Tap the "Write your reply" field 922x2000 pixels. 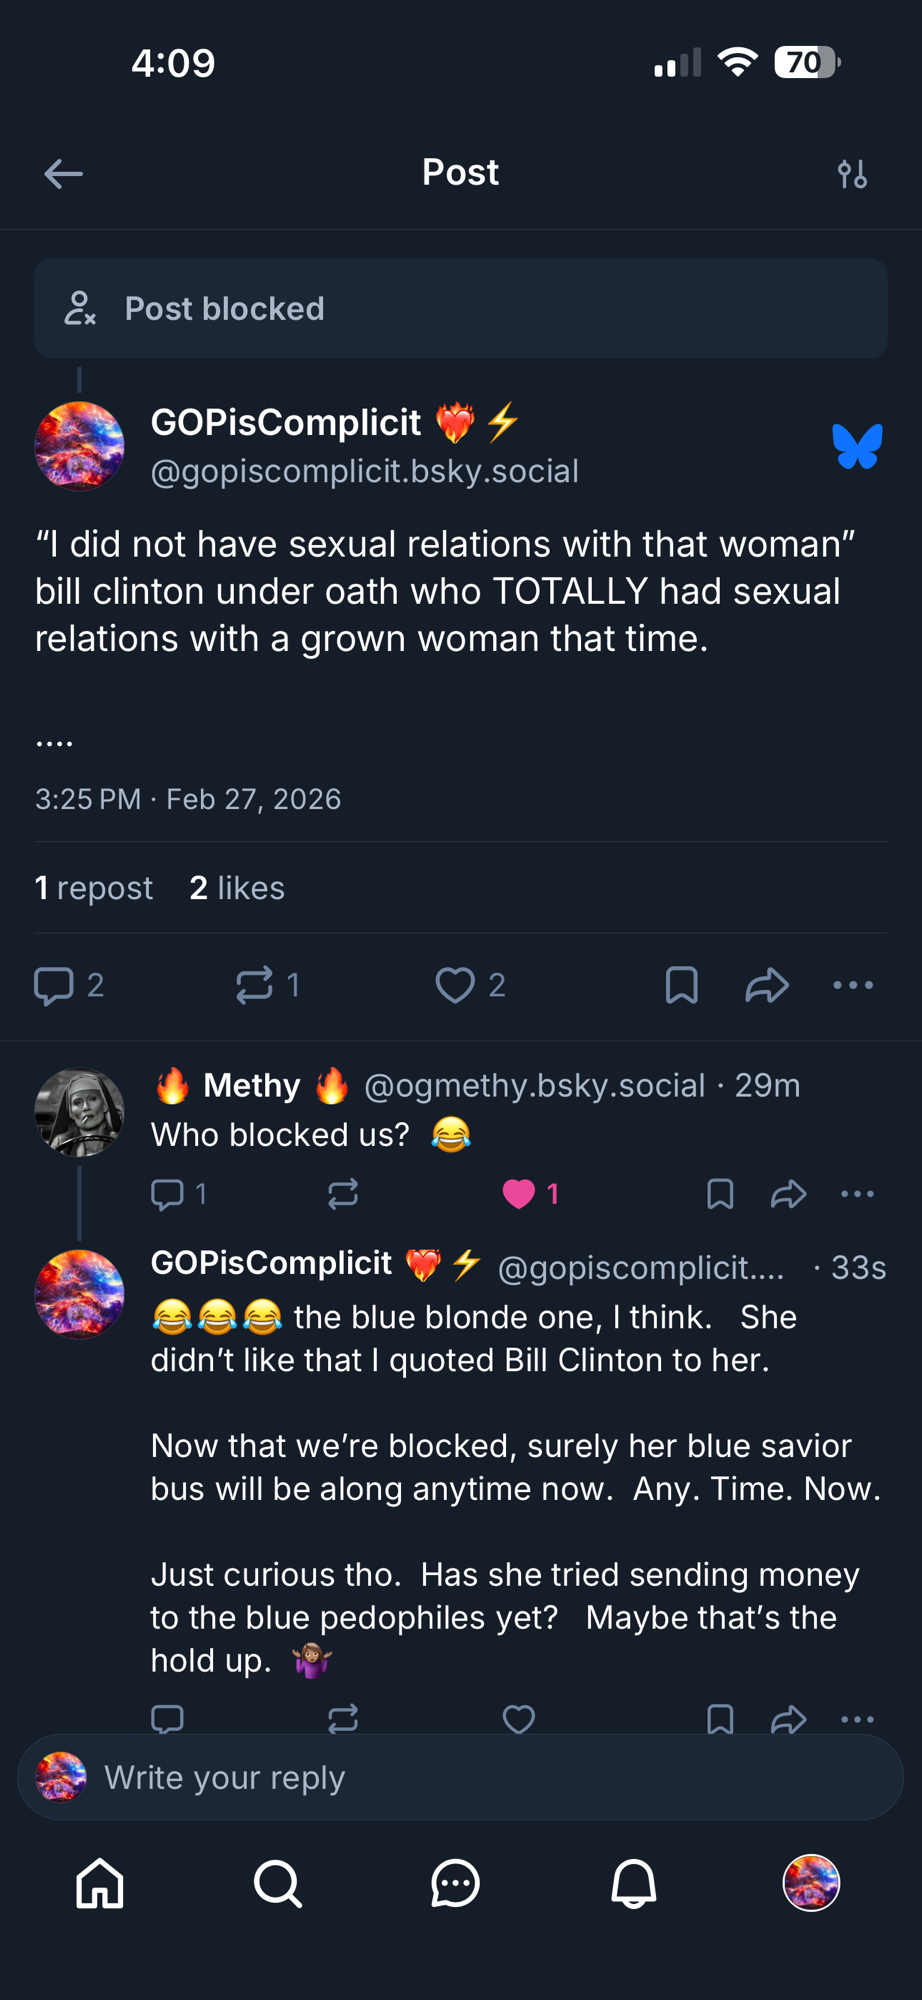(460, 1778)
